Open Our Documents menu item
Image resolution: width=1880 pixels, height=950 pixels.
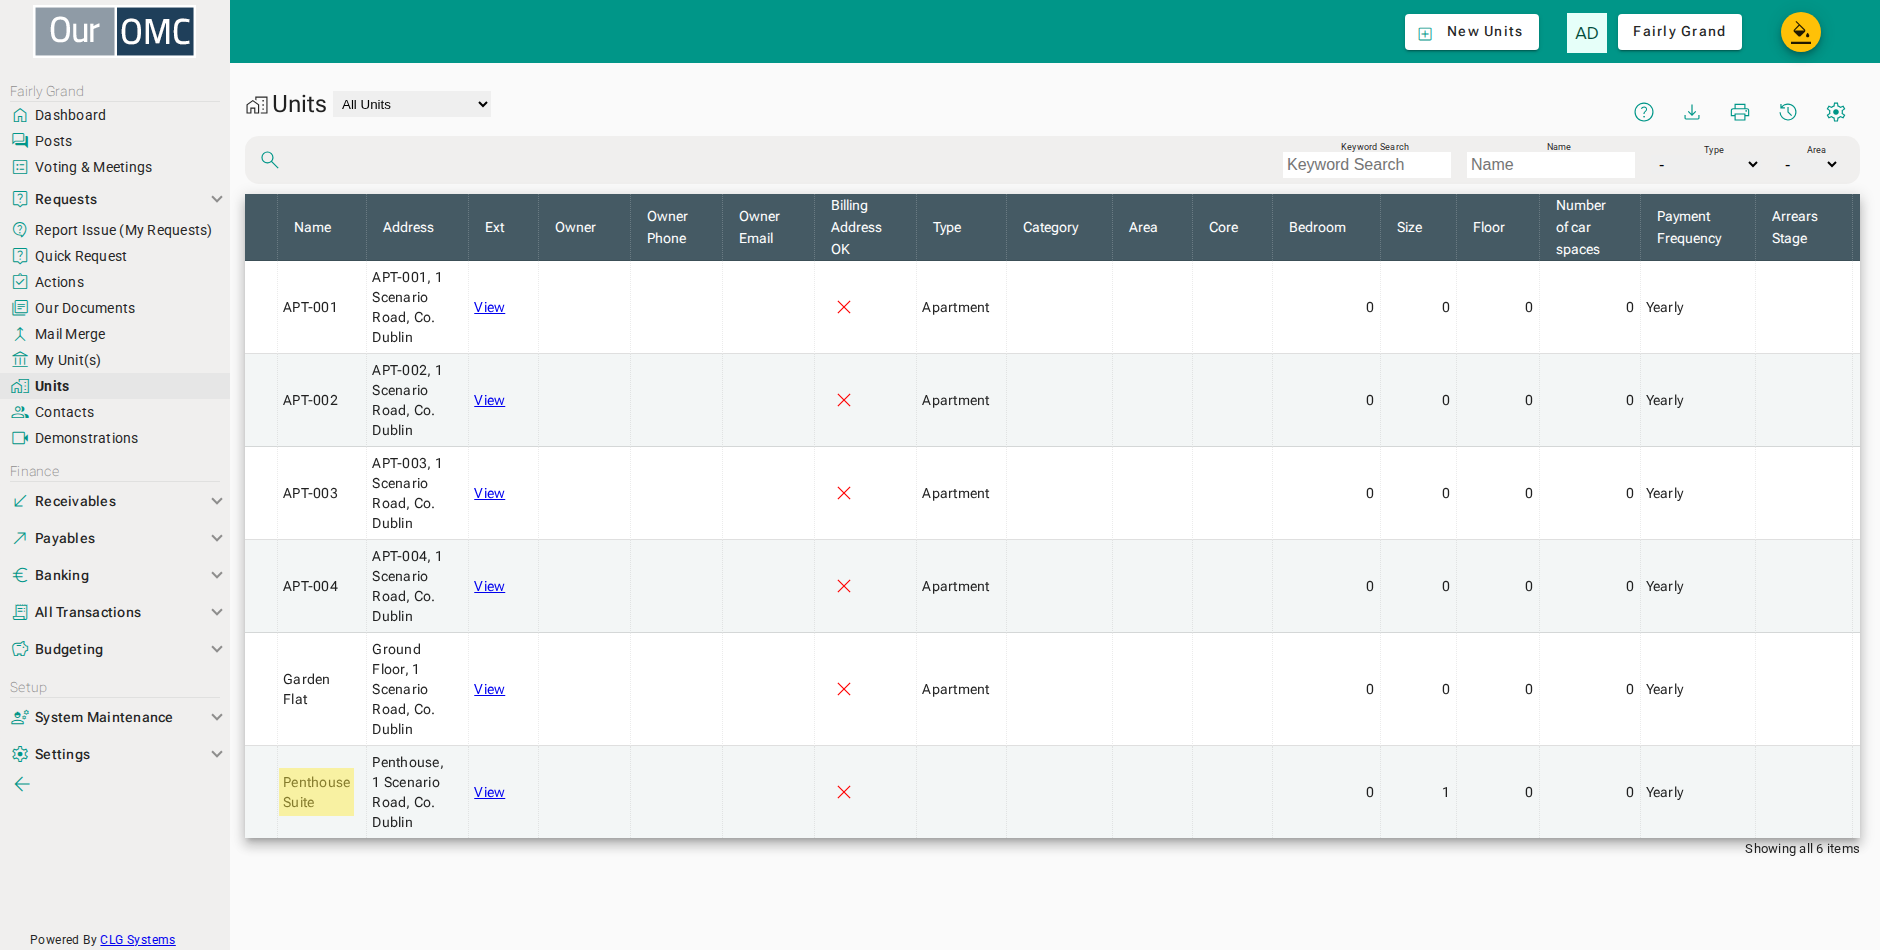pyautogui.click(x=85, y=308)
